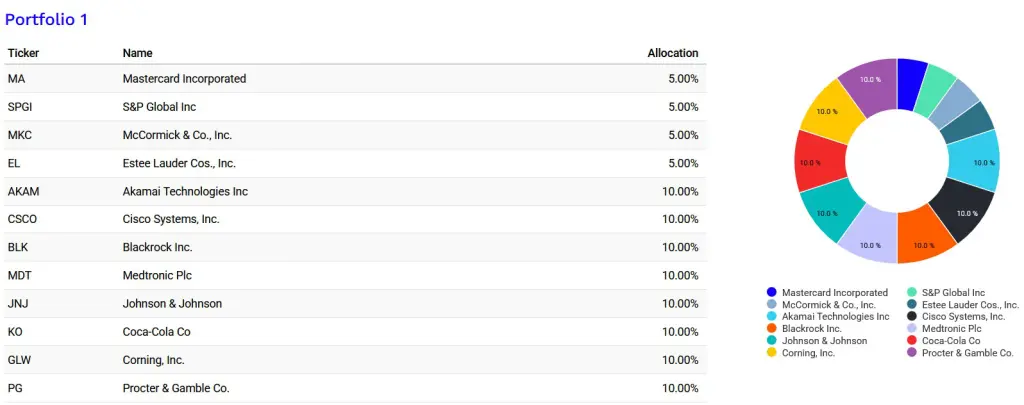
Task: Click the Name column header
Action: (137, 53)
